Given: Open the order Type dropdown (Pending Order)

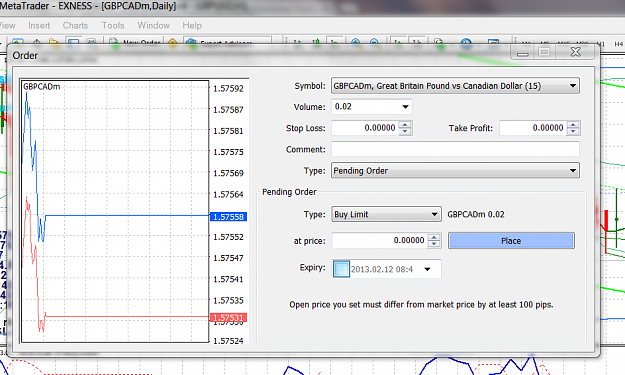Looking at the screenshot, I should point(455,171).
